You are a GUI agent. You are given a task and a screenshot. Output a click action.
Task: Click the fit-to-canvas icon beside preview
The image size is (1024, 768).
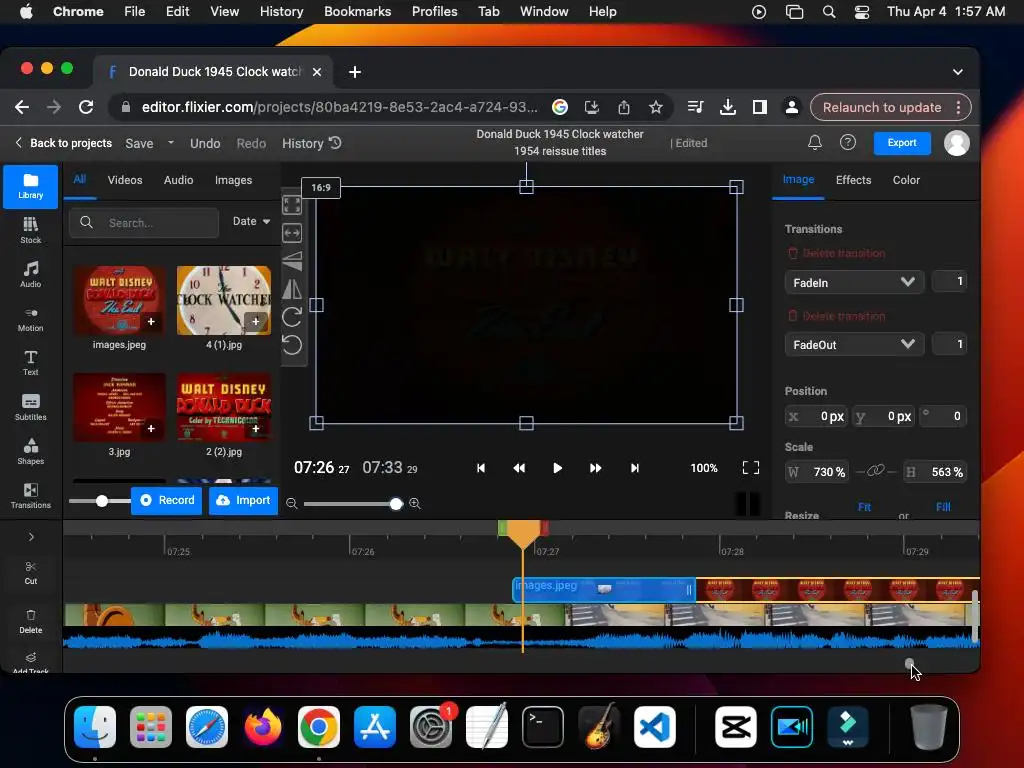coord(292,205)
